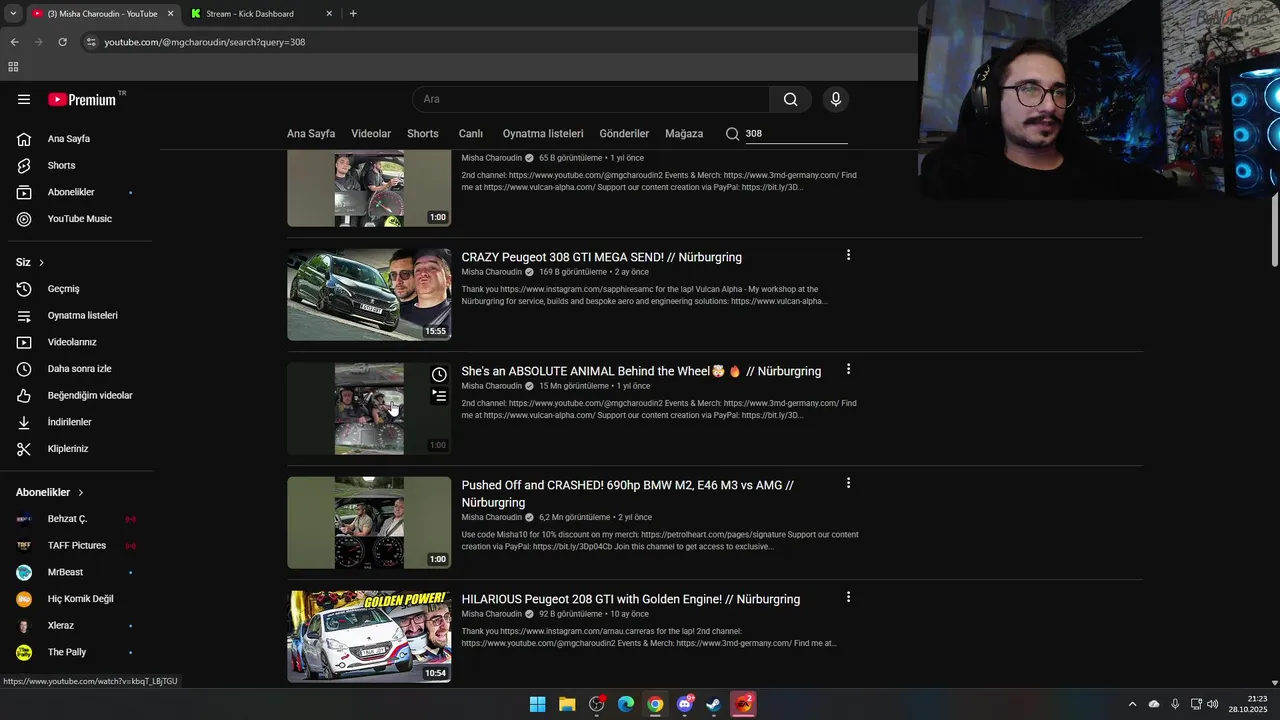Open options menu for ABSOLUTE ANIMAL video
The height and width of the screenshot is (720, 1280).
(x=848, y=369)
